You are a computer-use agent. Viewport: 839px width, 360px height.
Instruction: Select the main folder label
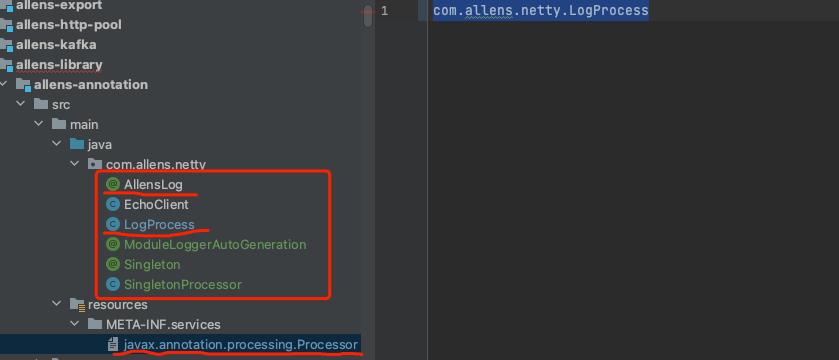(84, 124)
